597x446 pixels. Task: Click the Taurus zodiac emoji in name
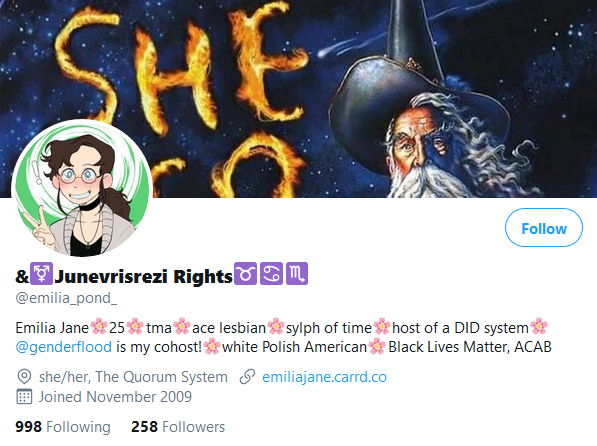point(246,273)
